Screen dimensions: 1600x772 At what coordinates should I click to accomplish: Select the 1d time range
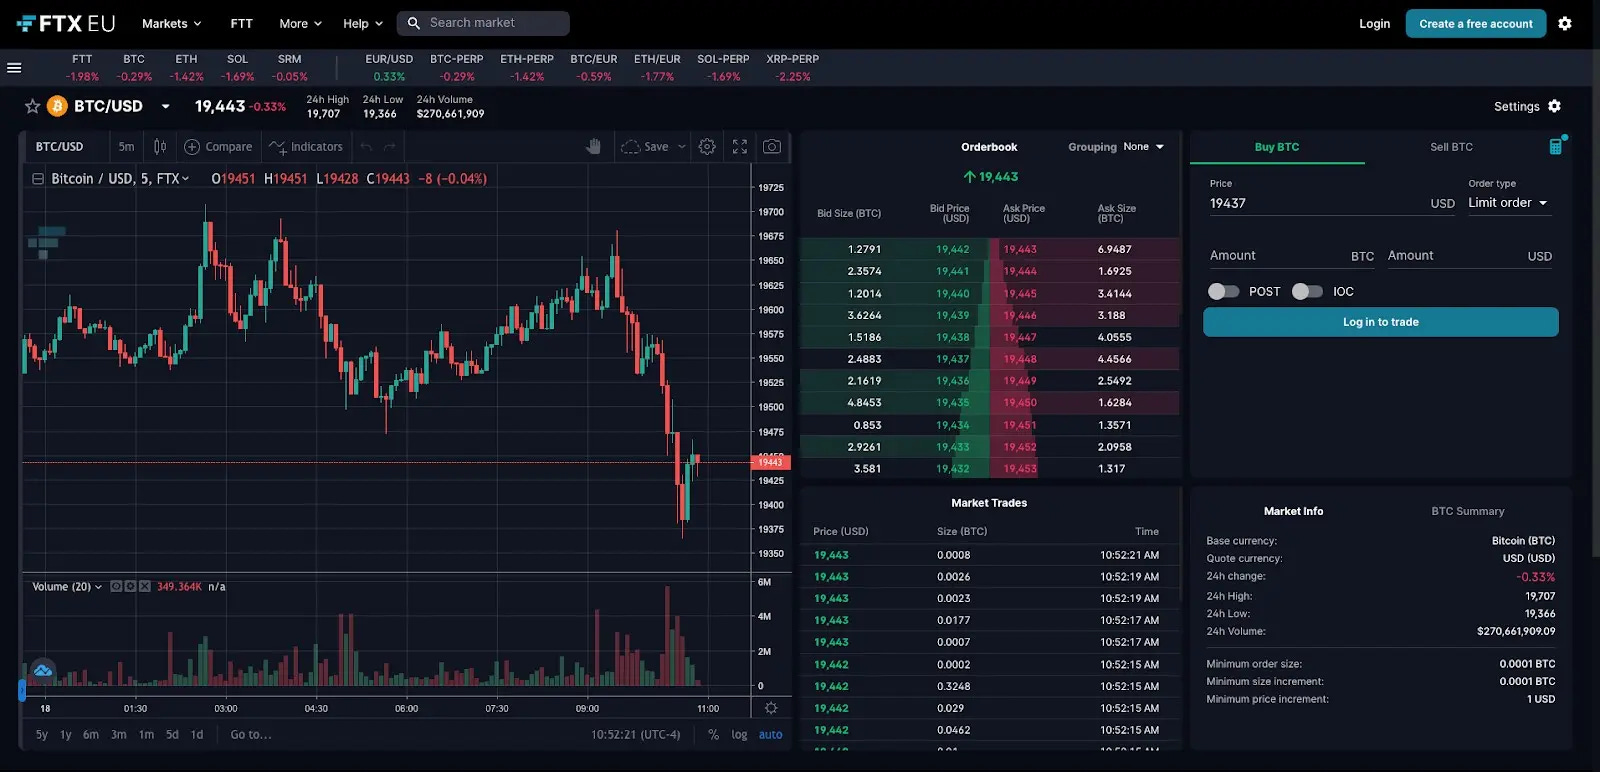point(197,734)
